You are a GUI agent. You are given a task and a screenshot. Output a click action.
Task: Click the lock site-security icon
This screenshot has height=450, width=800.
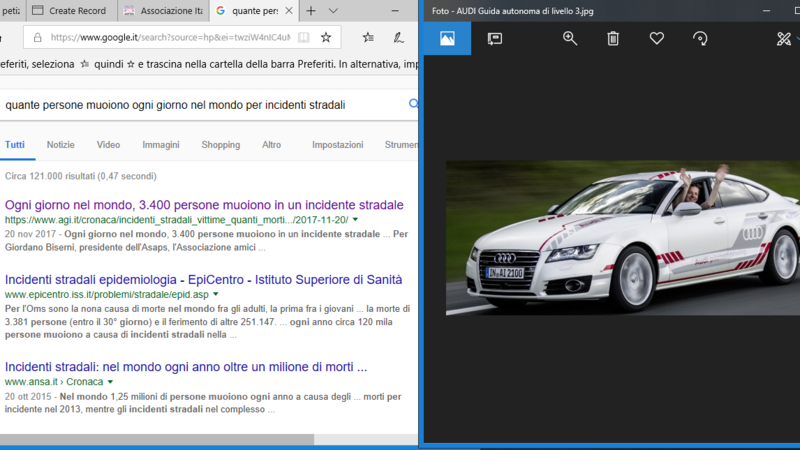coord(37,37)
